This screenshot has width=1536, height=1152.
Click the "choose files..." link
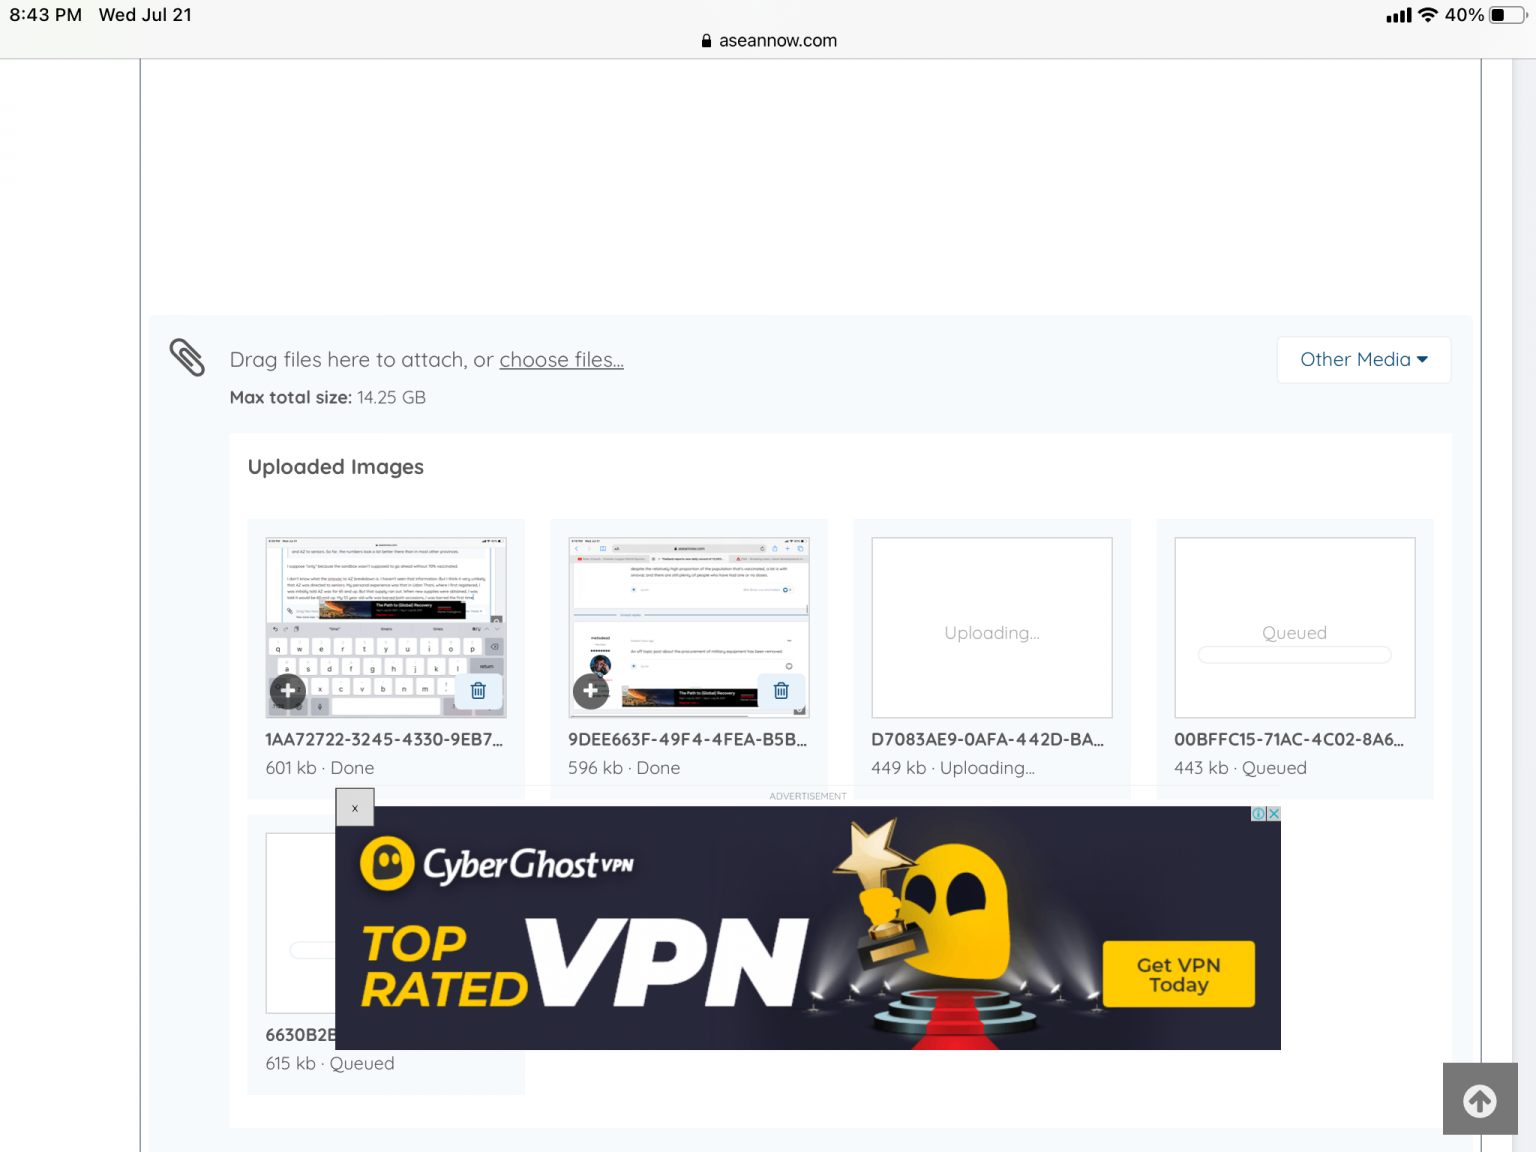pos(561,360)
